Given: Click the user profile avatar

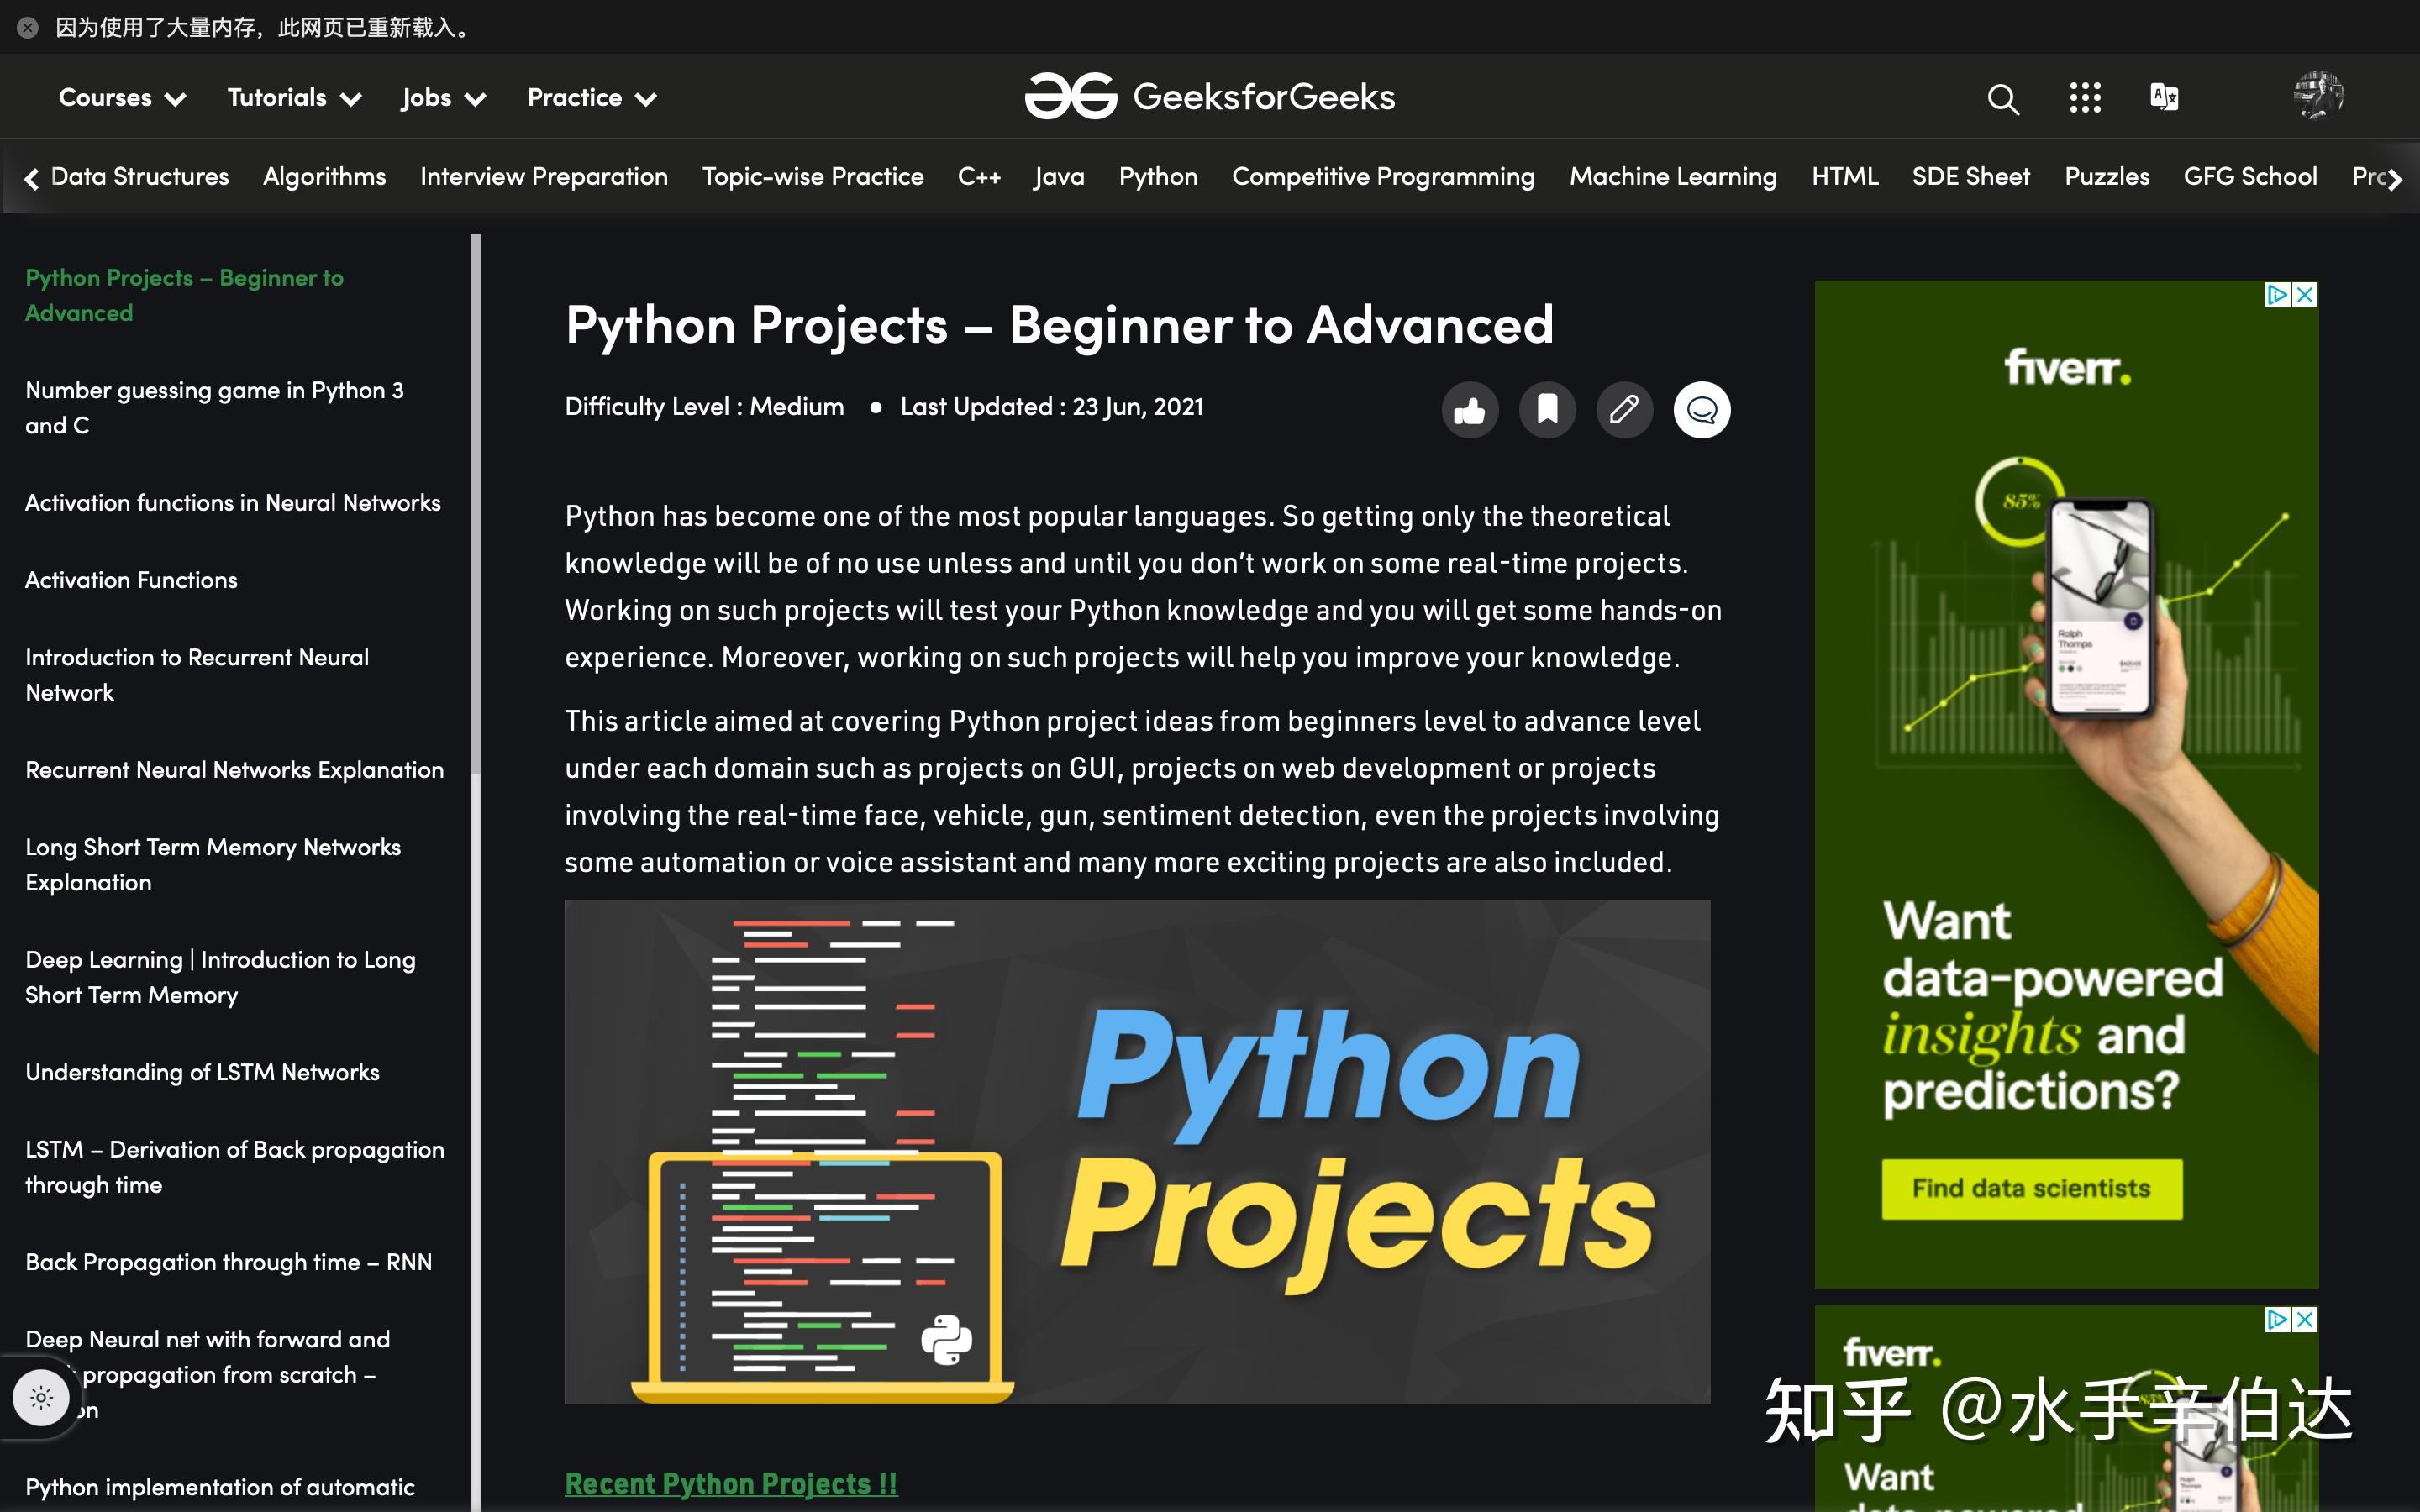Looking at the screenshot, I should point(2318,95).
